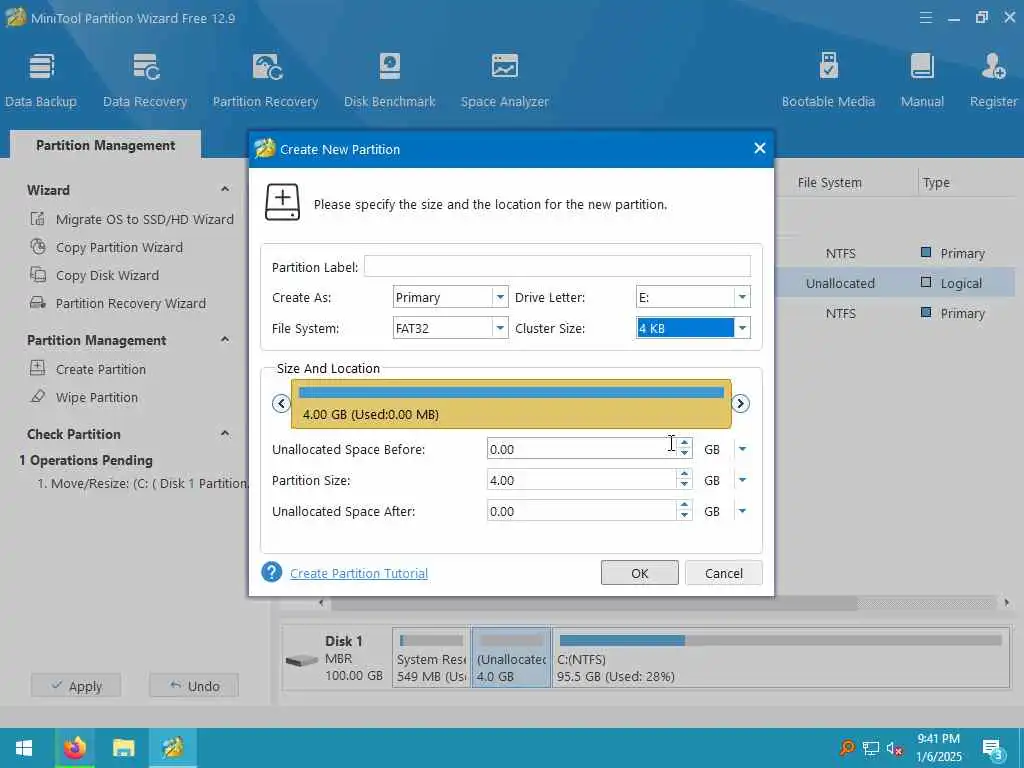Launch Data Recovery tool
1024x768 pixels.
click(x=145, y=80)
